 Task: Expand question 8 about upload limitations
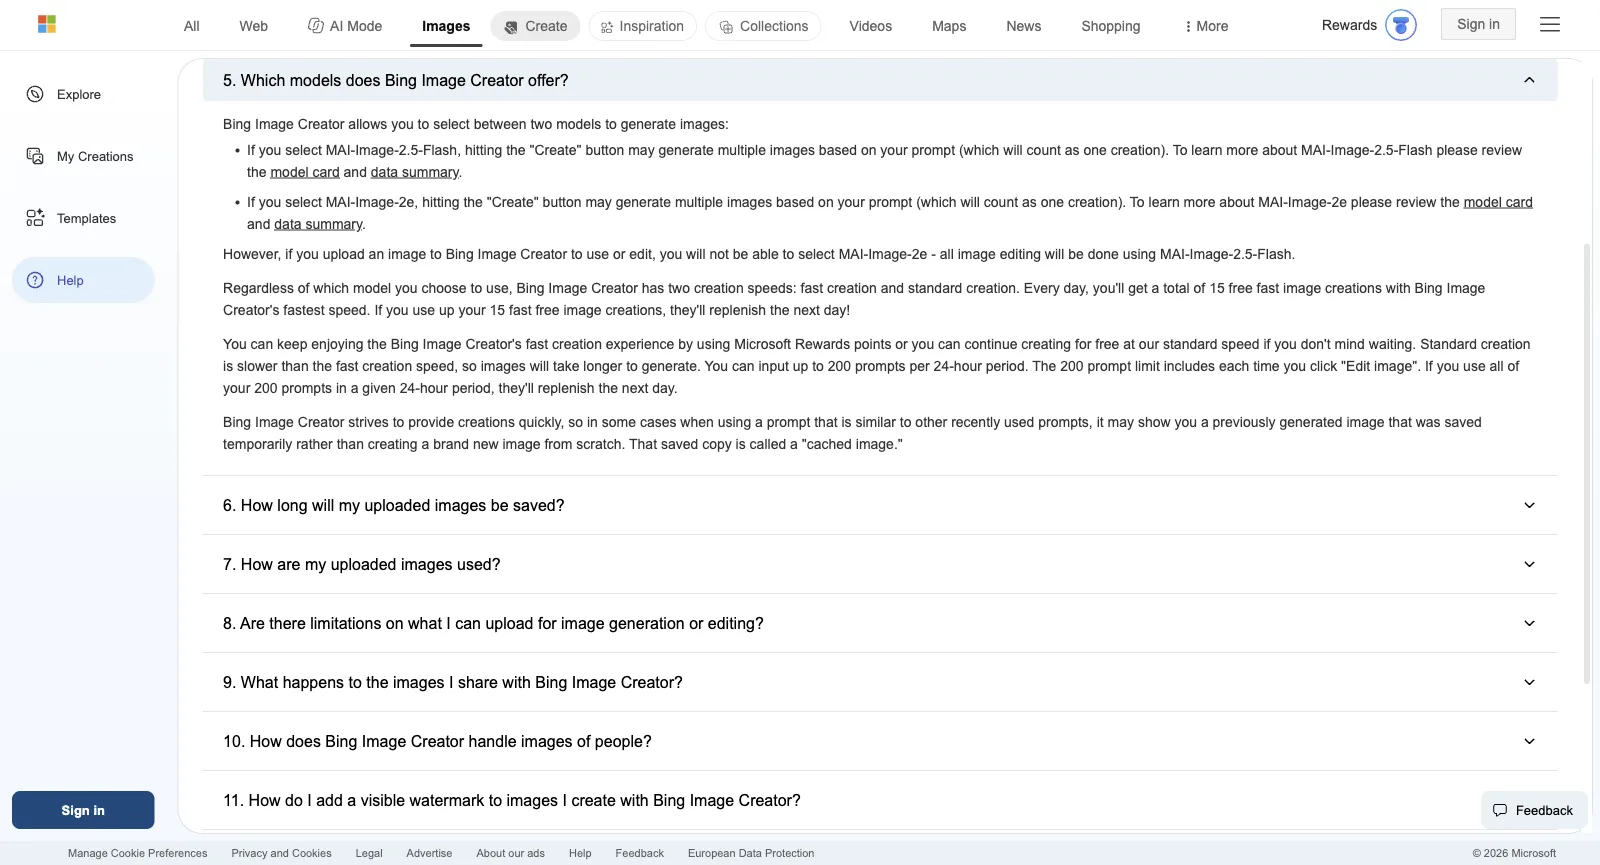point(880,623)
